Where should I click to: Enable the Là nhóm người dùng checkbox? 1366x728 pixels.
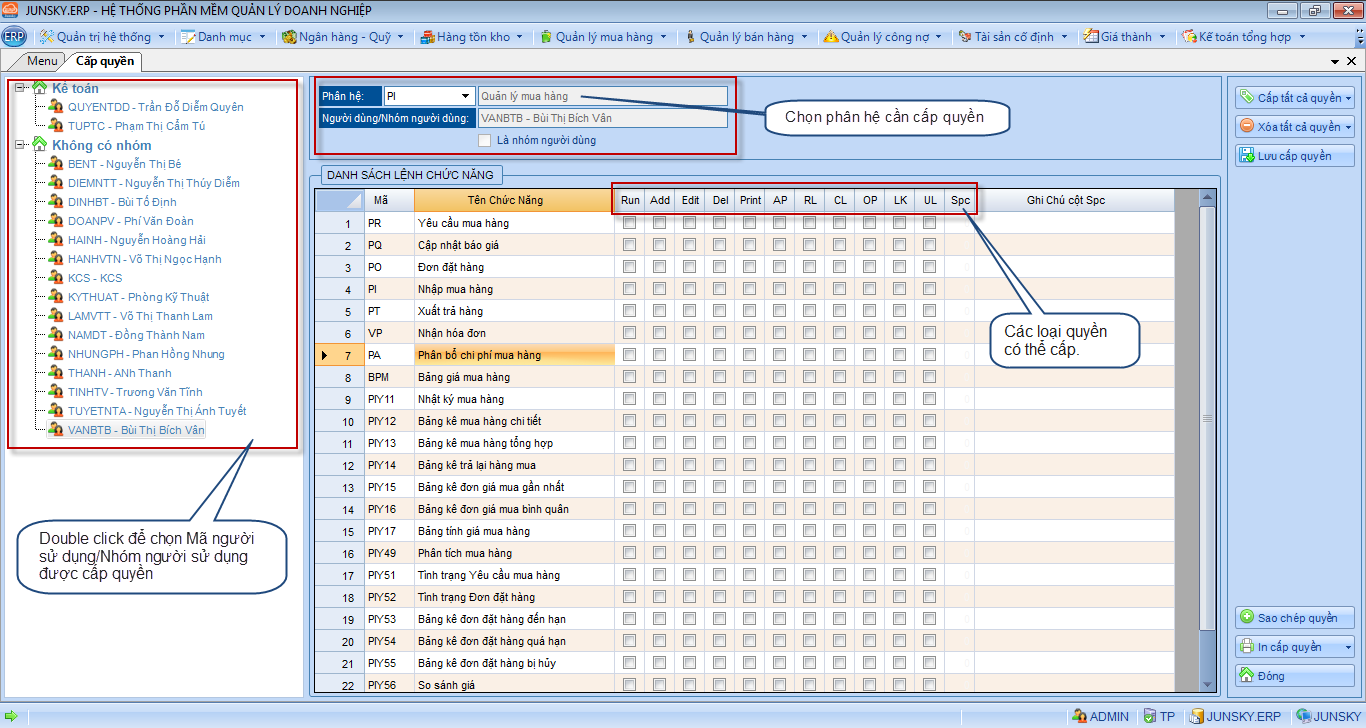(x=486, y=140)
